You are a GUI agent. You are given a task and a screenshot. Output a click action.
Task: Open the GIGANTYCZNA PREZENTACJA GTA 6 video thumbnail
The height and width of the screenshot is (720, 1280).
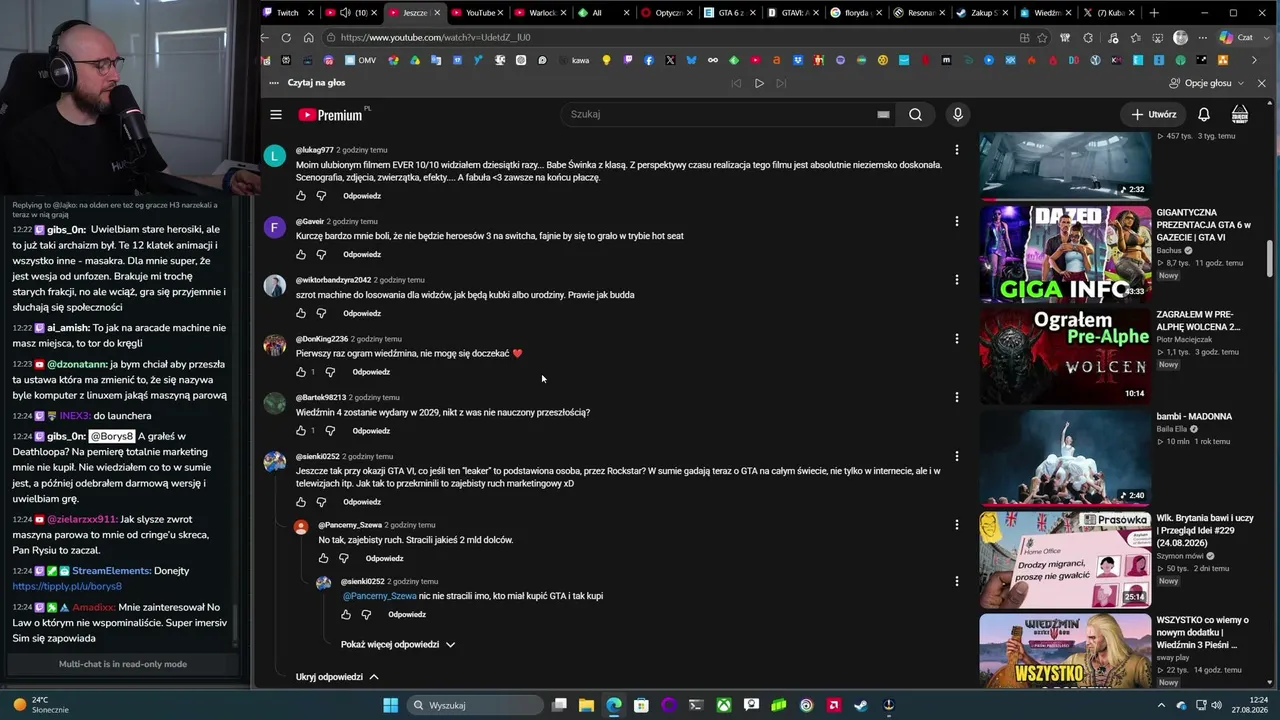[x=1065, y=254]
